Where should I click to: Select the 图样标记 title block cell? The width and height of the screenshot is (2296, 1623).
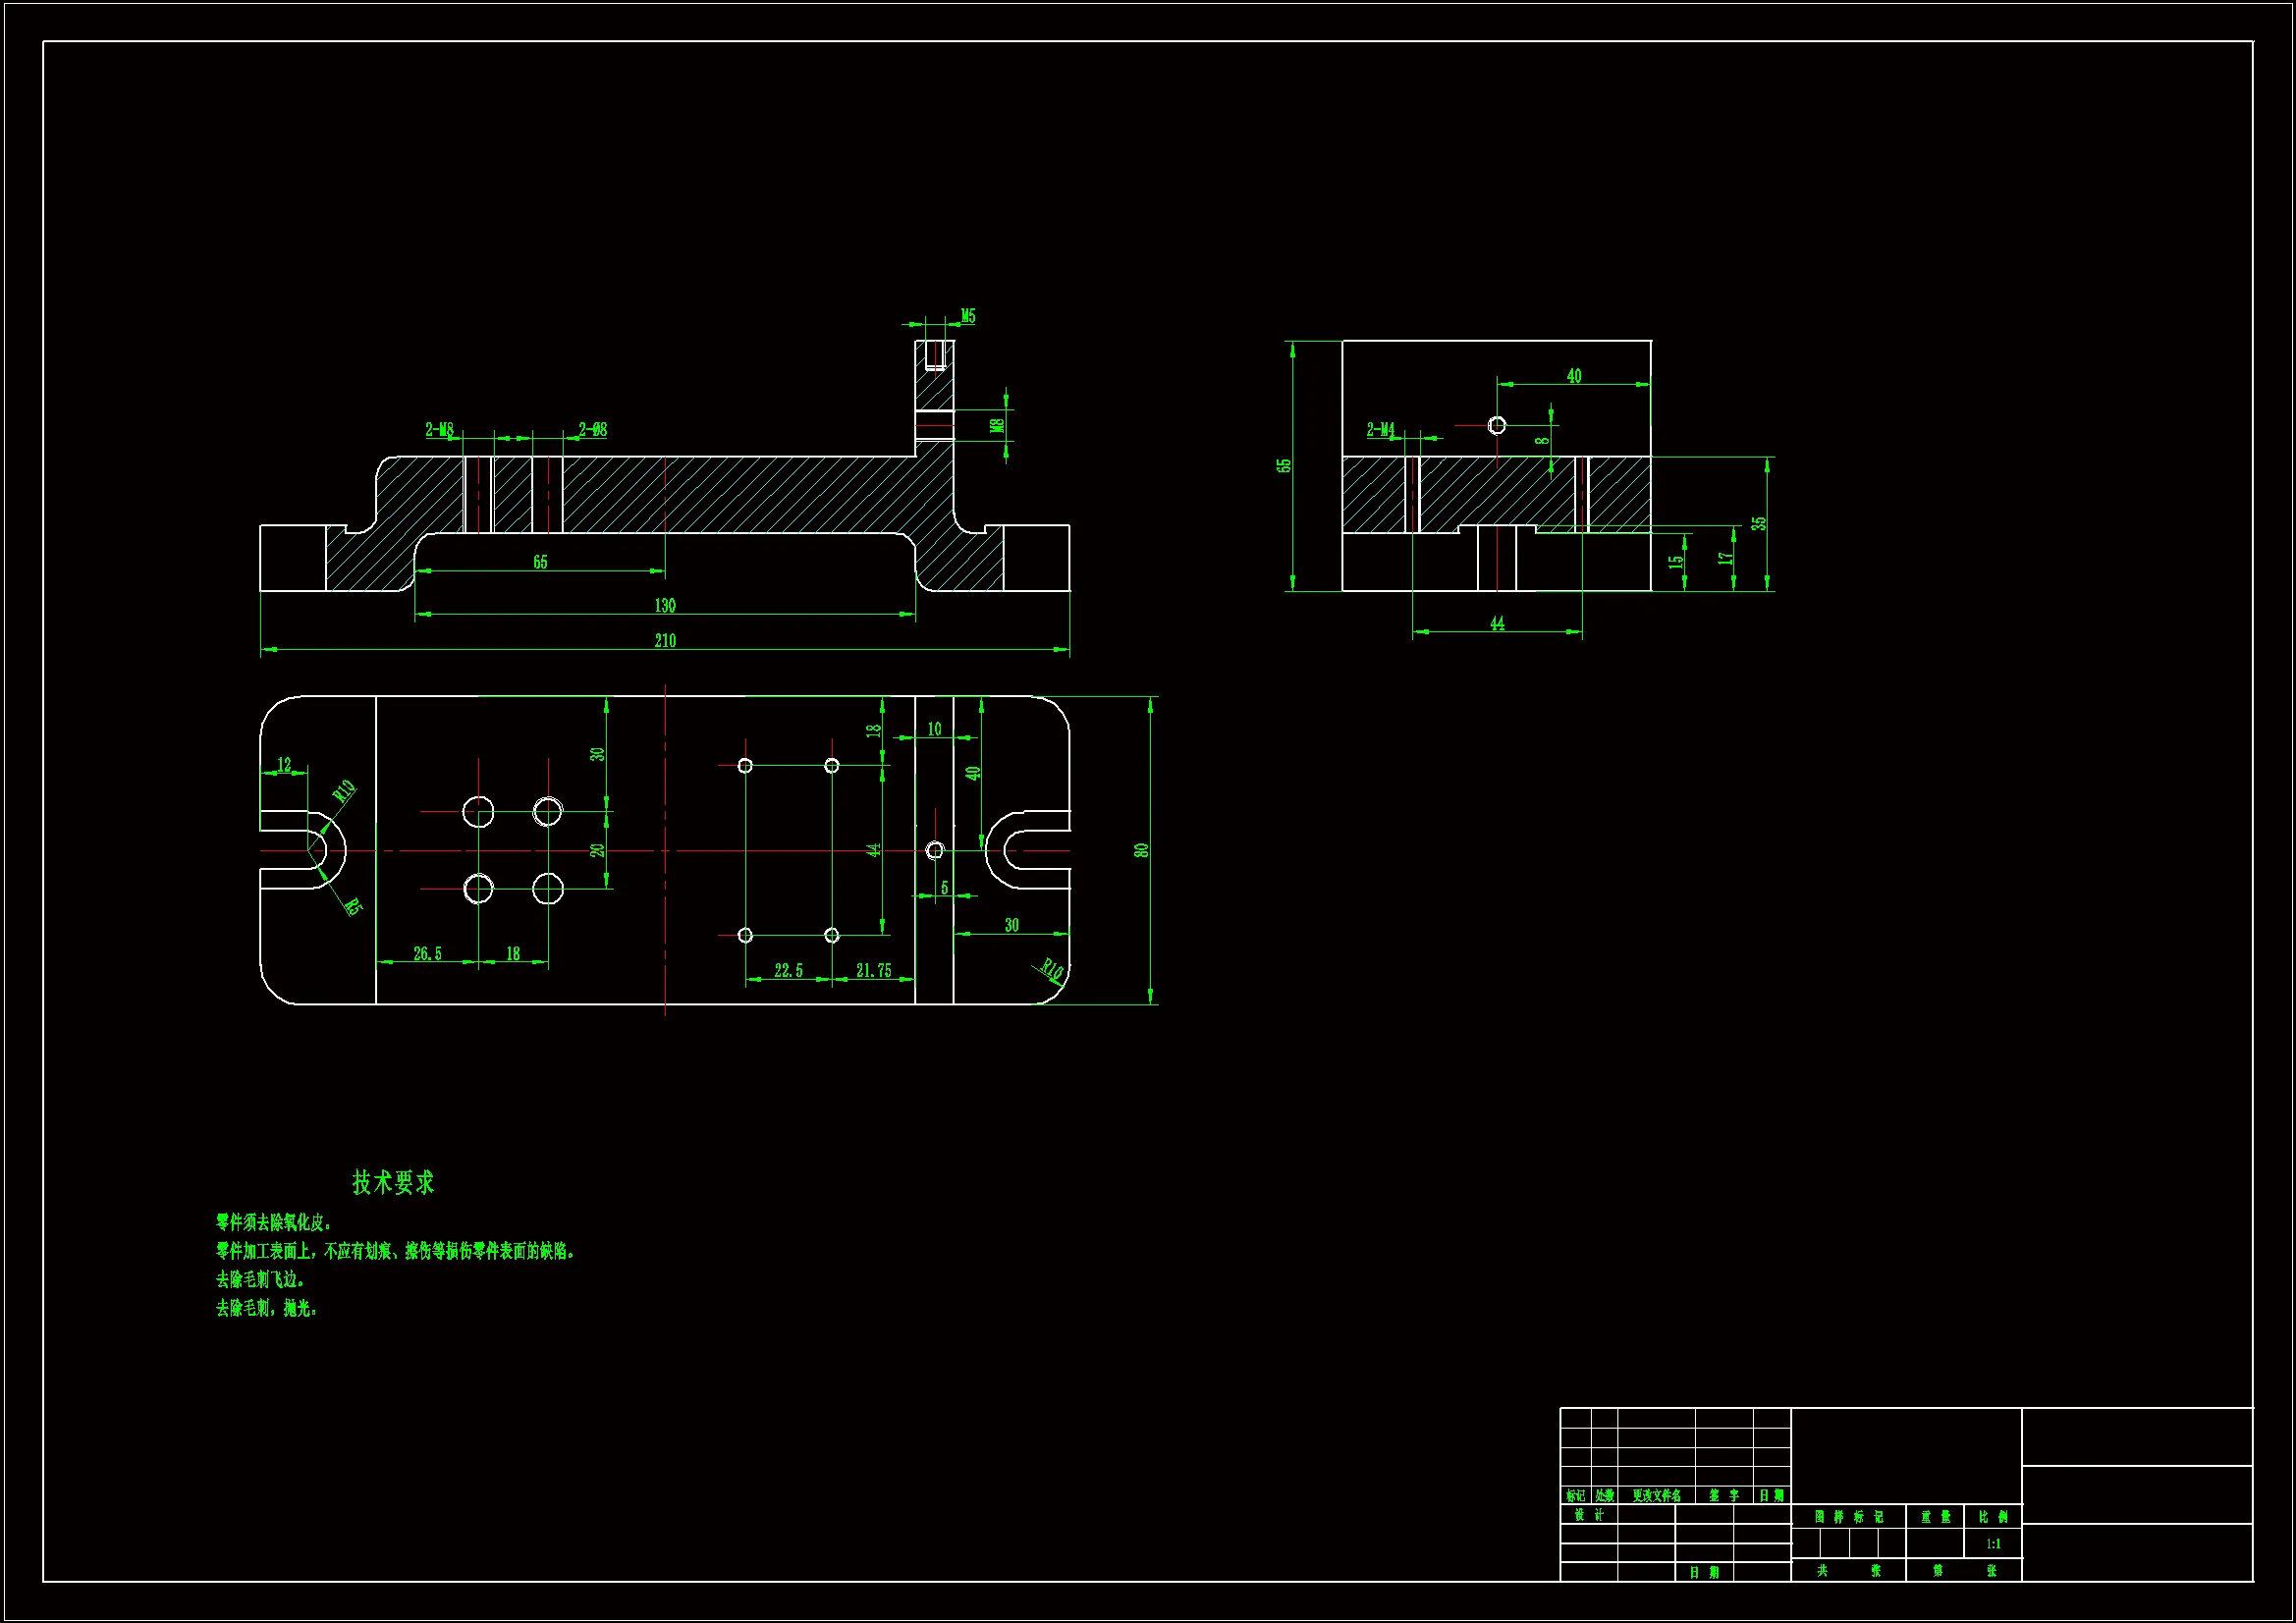click(1848, 1517)
